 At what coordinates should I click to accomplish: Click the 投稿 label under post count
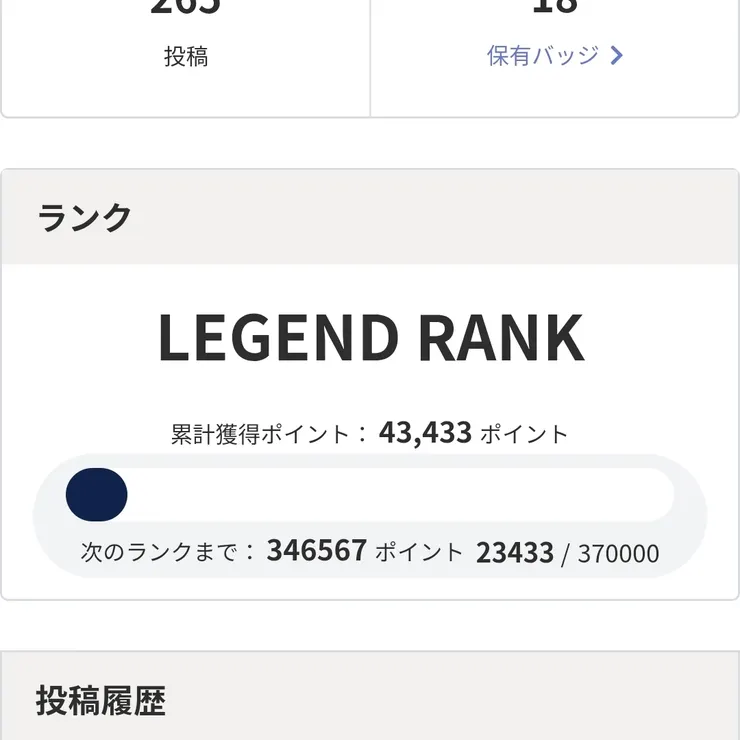tap(186, 57)
